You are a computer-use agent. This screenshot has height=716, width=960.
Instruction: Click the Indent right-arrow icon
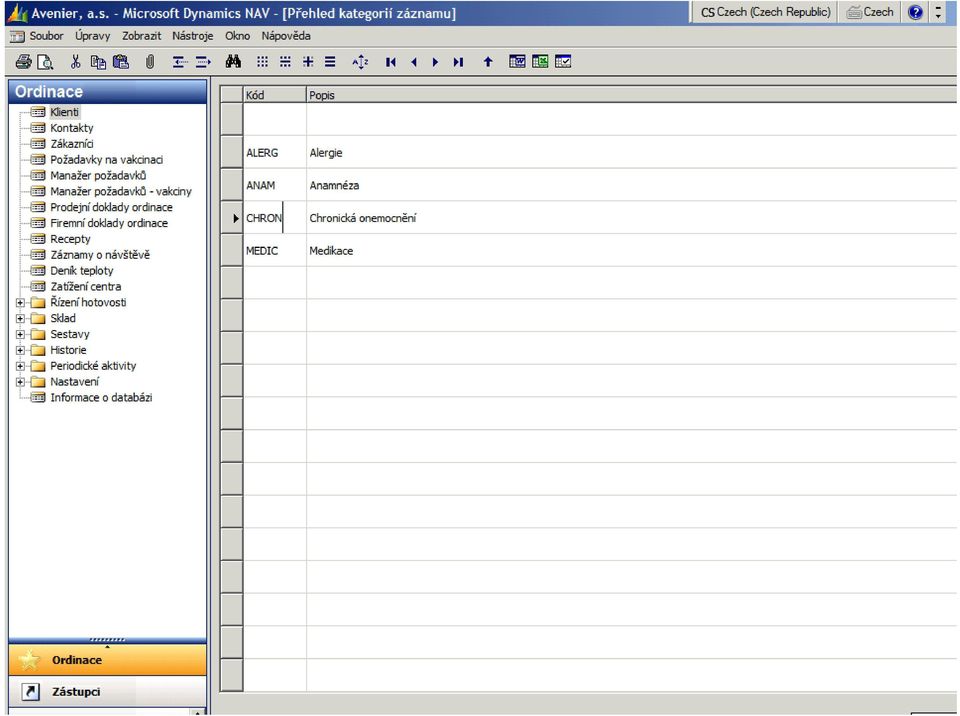click(x=203, y=61)
